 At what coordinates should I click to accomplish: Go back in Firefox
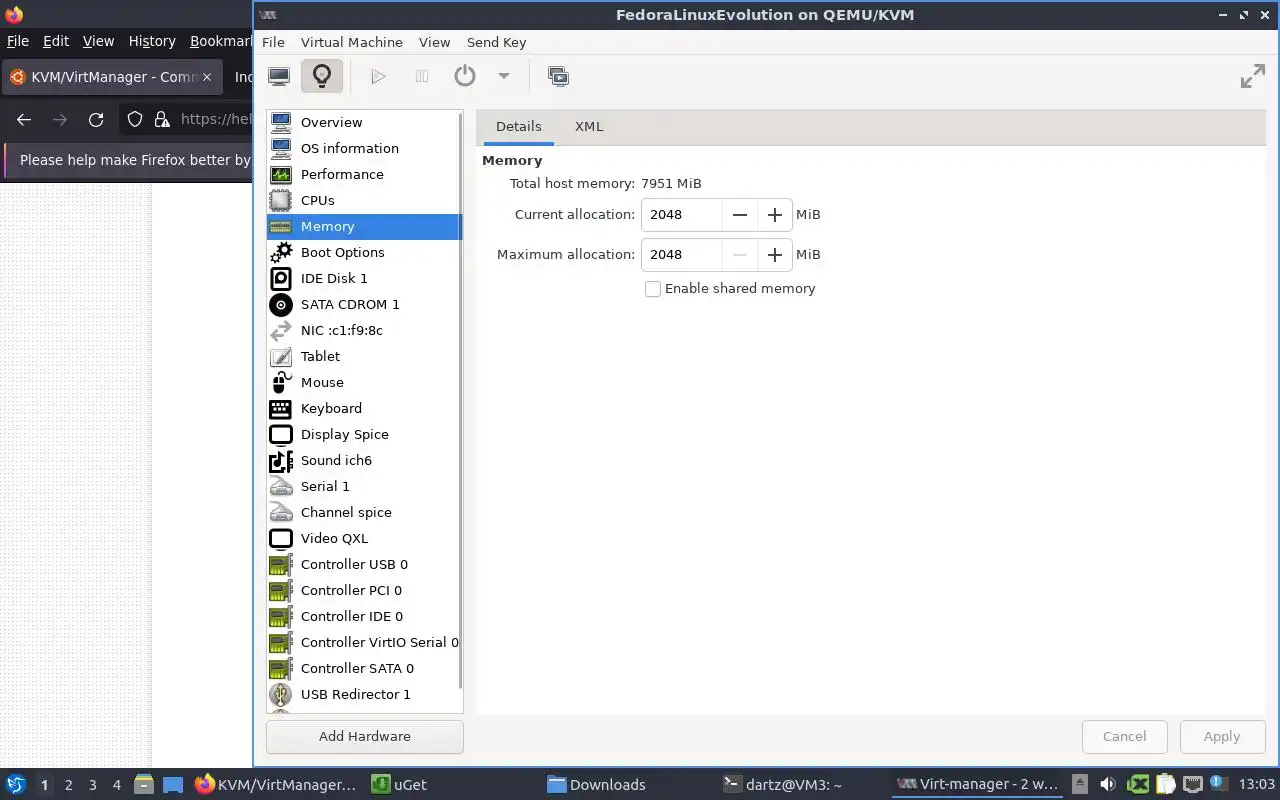(24, 119)
